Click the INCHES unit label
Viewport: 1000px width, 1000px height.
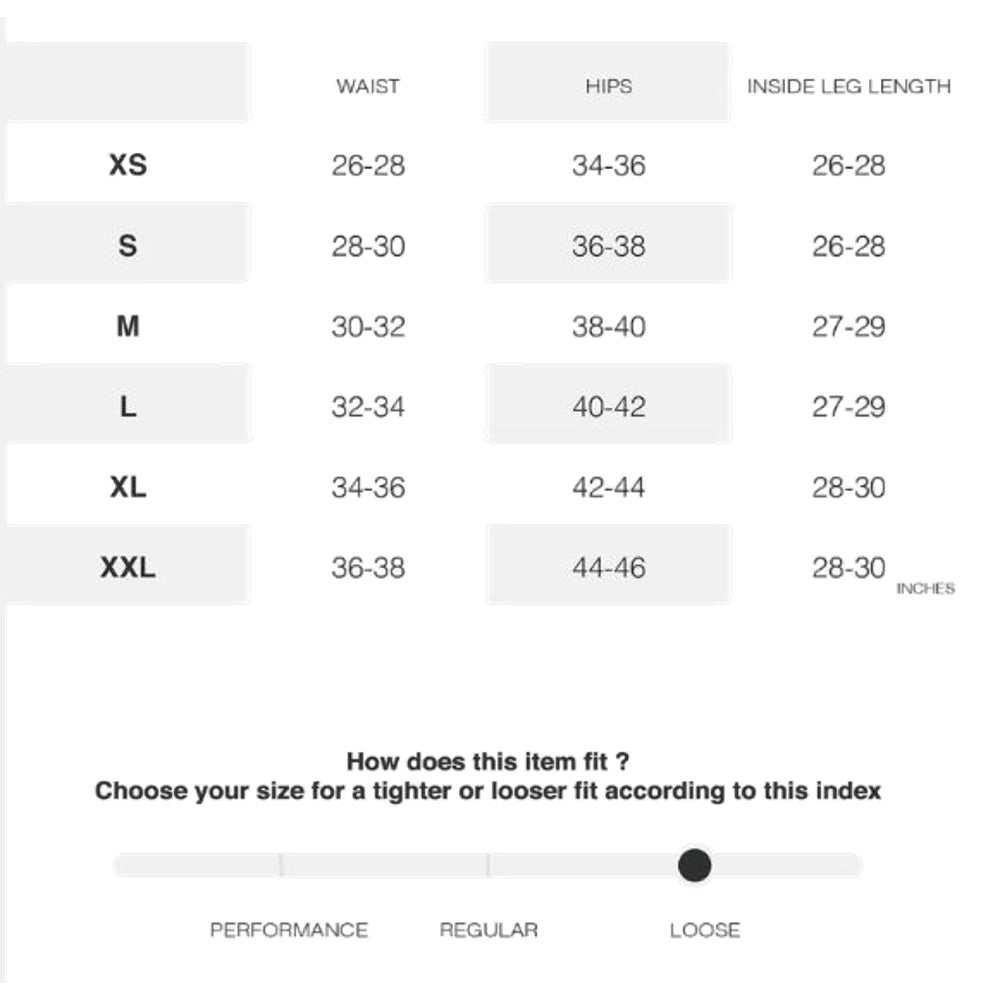925,589
